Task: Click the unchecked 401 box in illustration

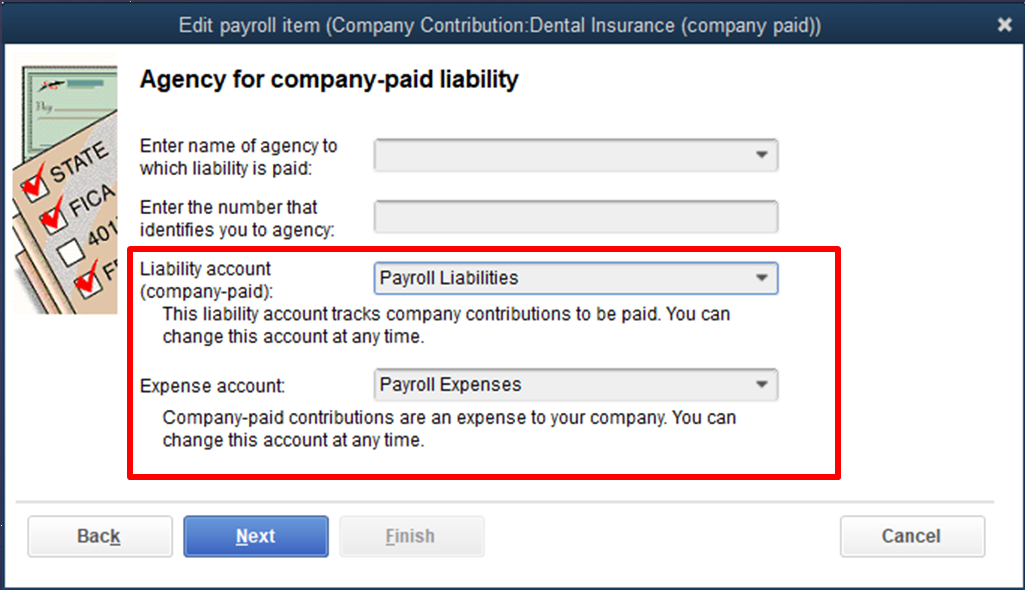Action: 71,251
